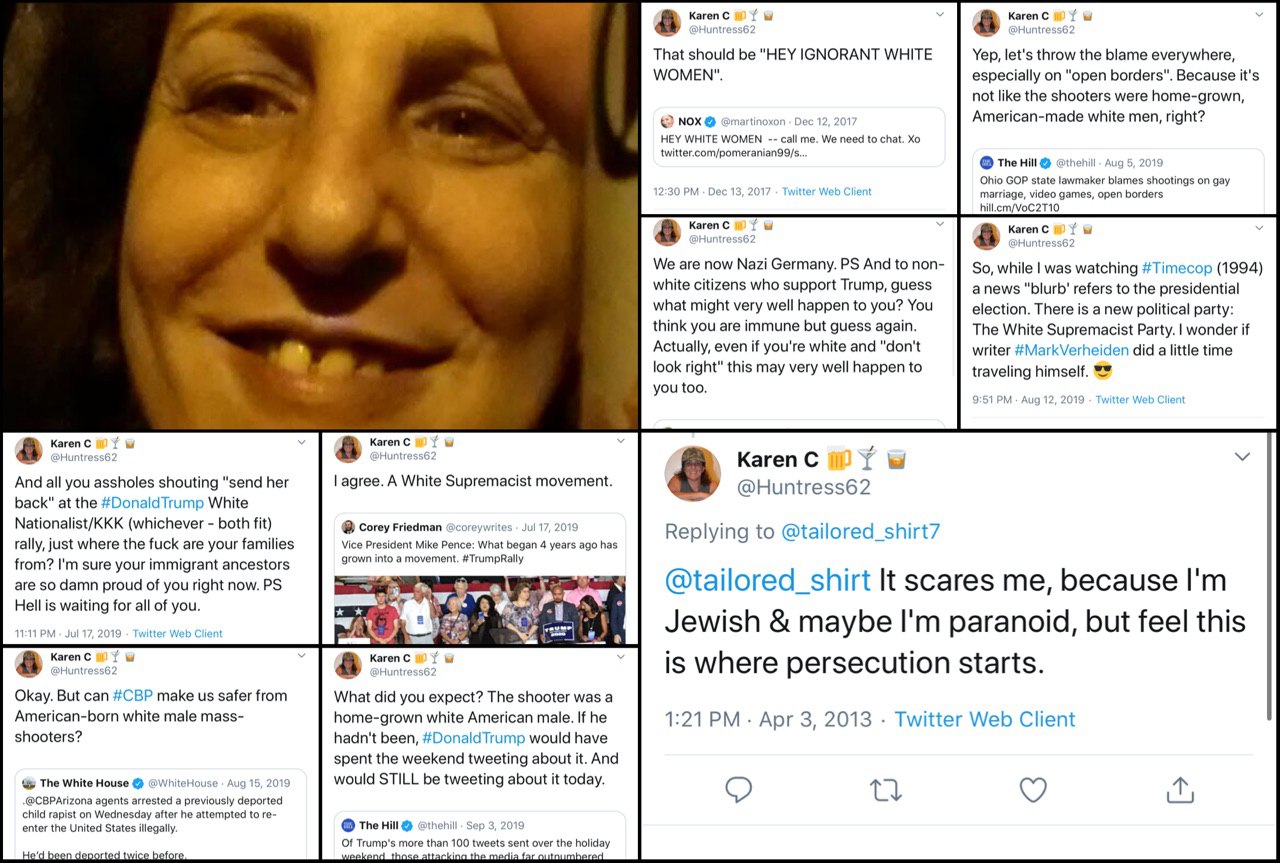Expand chevron menu on large Jewish tweet

(1242, 457)
